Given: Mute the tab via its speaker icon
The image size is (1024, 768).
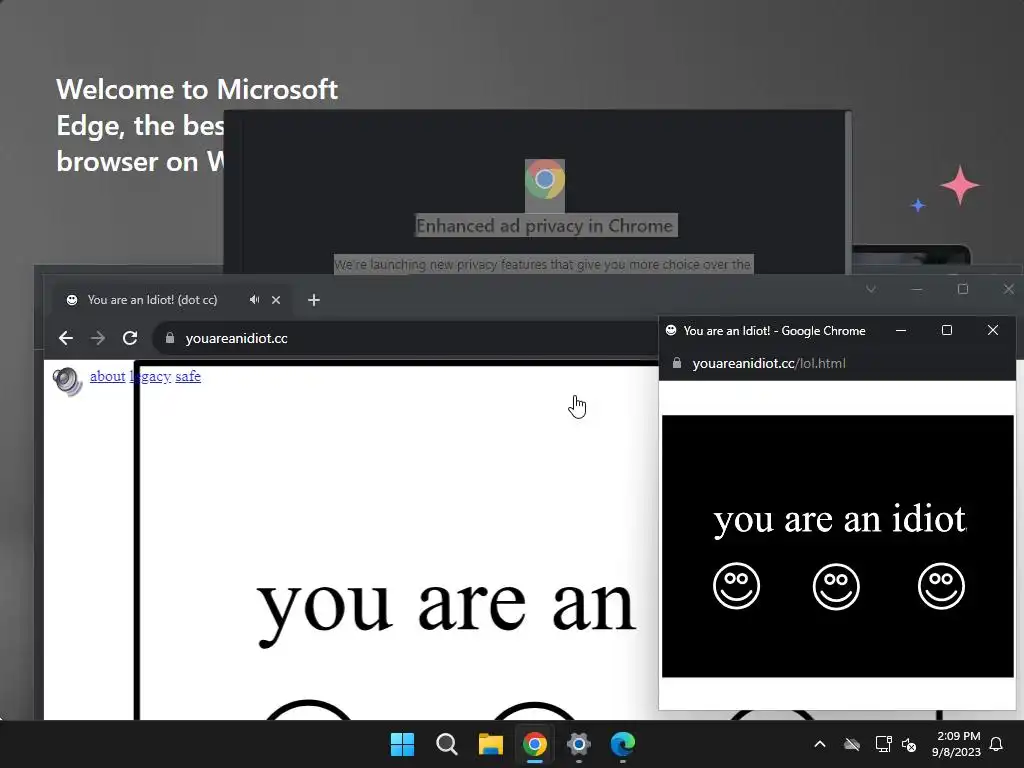Looking at the screenshot, I should (254, 300).
